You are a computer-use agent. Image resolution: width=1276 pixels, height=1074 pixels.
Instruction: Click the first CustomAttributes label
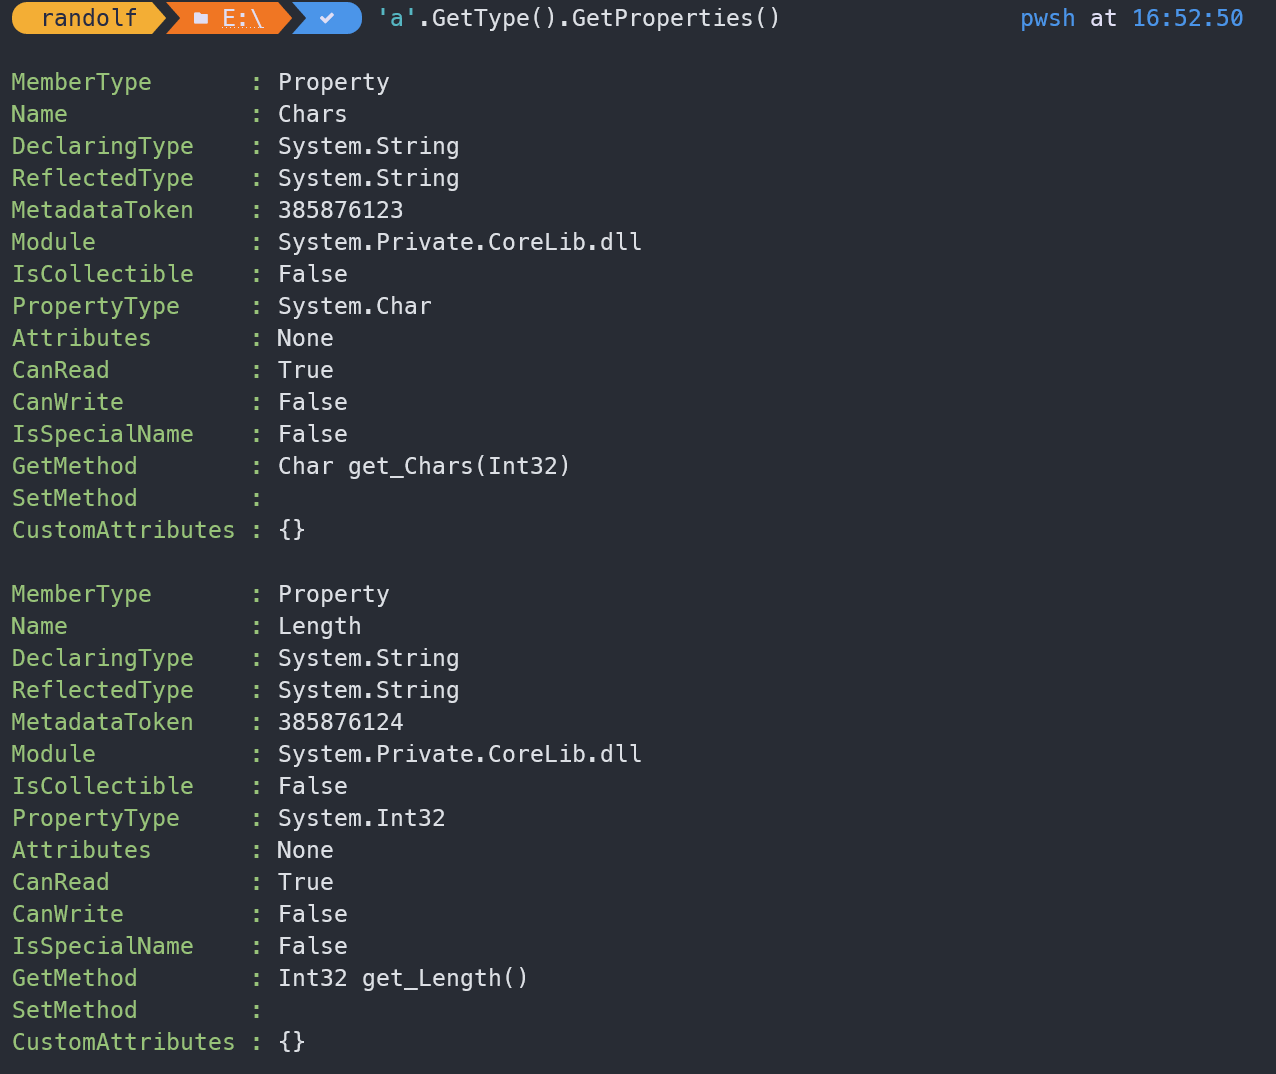(x=123, y=530)
